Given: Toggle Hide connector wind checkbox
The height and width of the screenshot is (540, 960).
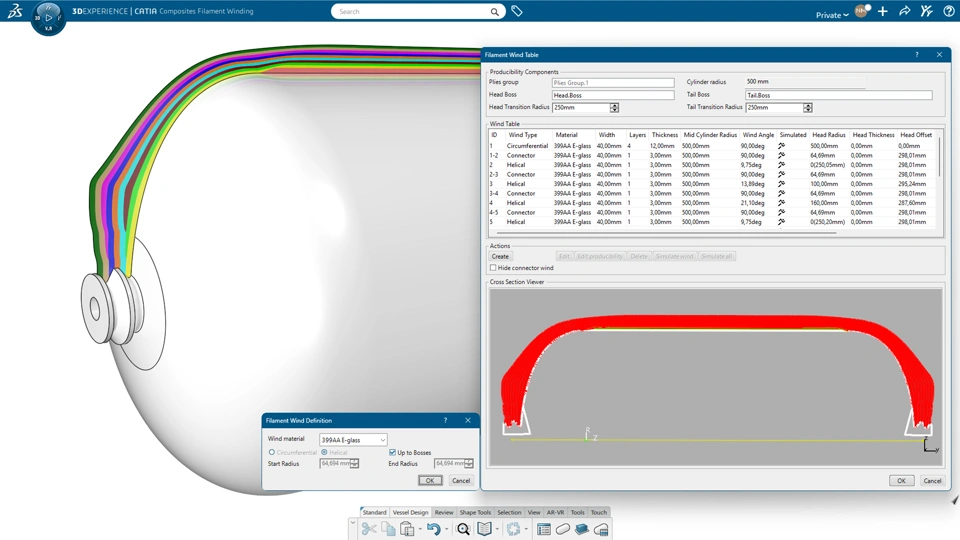Looking at the screenshot, I should tap(493, 268).
